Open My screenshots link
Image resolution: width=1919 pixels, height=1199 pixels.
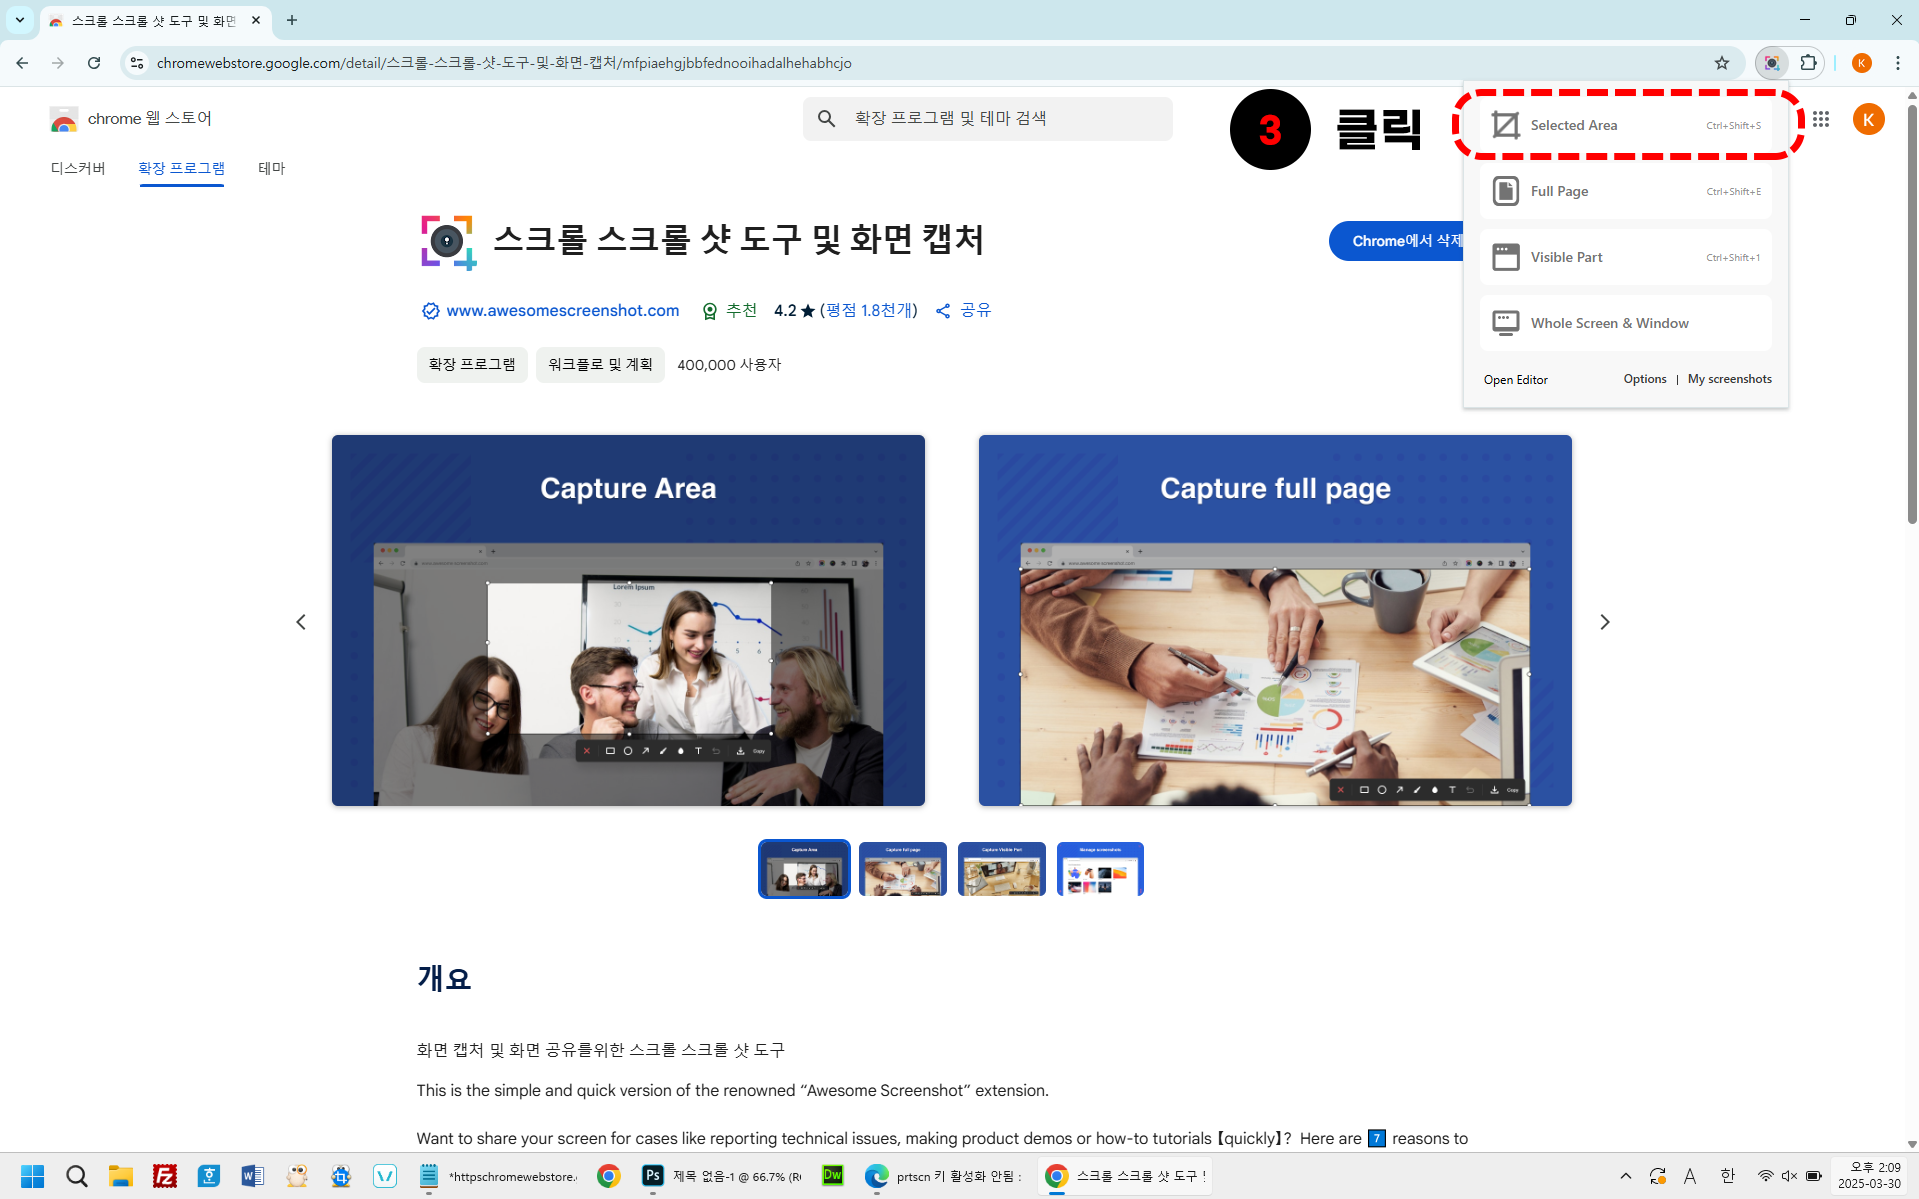(1729, 379)
